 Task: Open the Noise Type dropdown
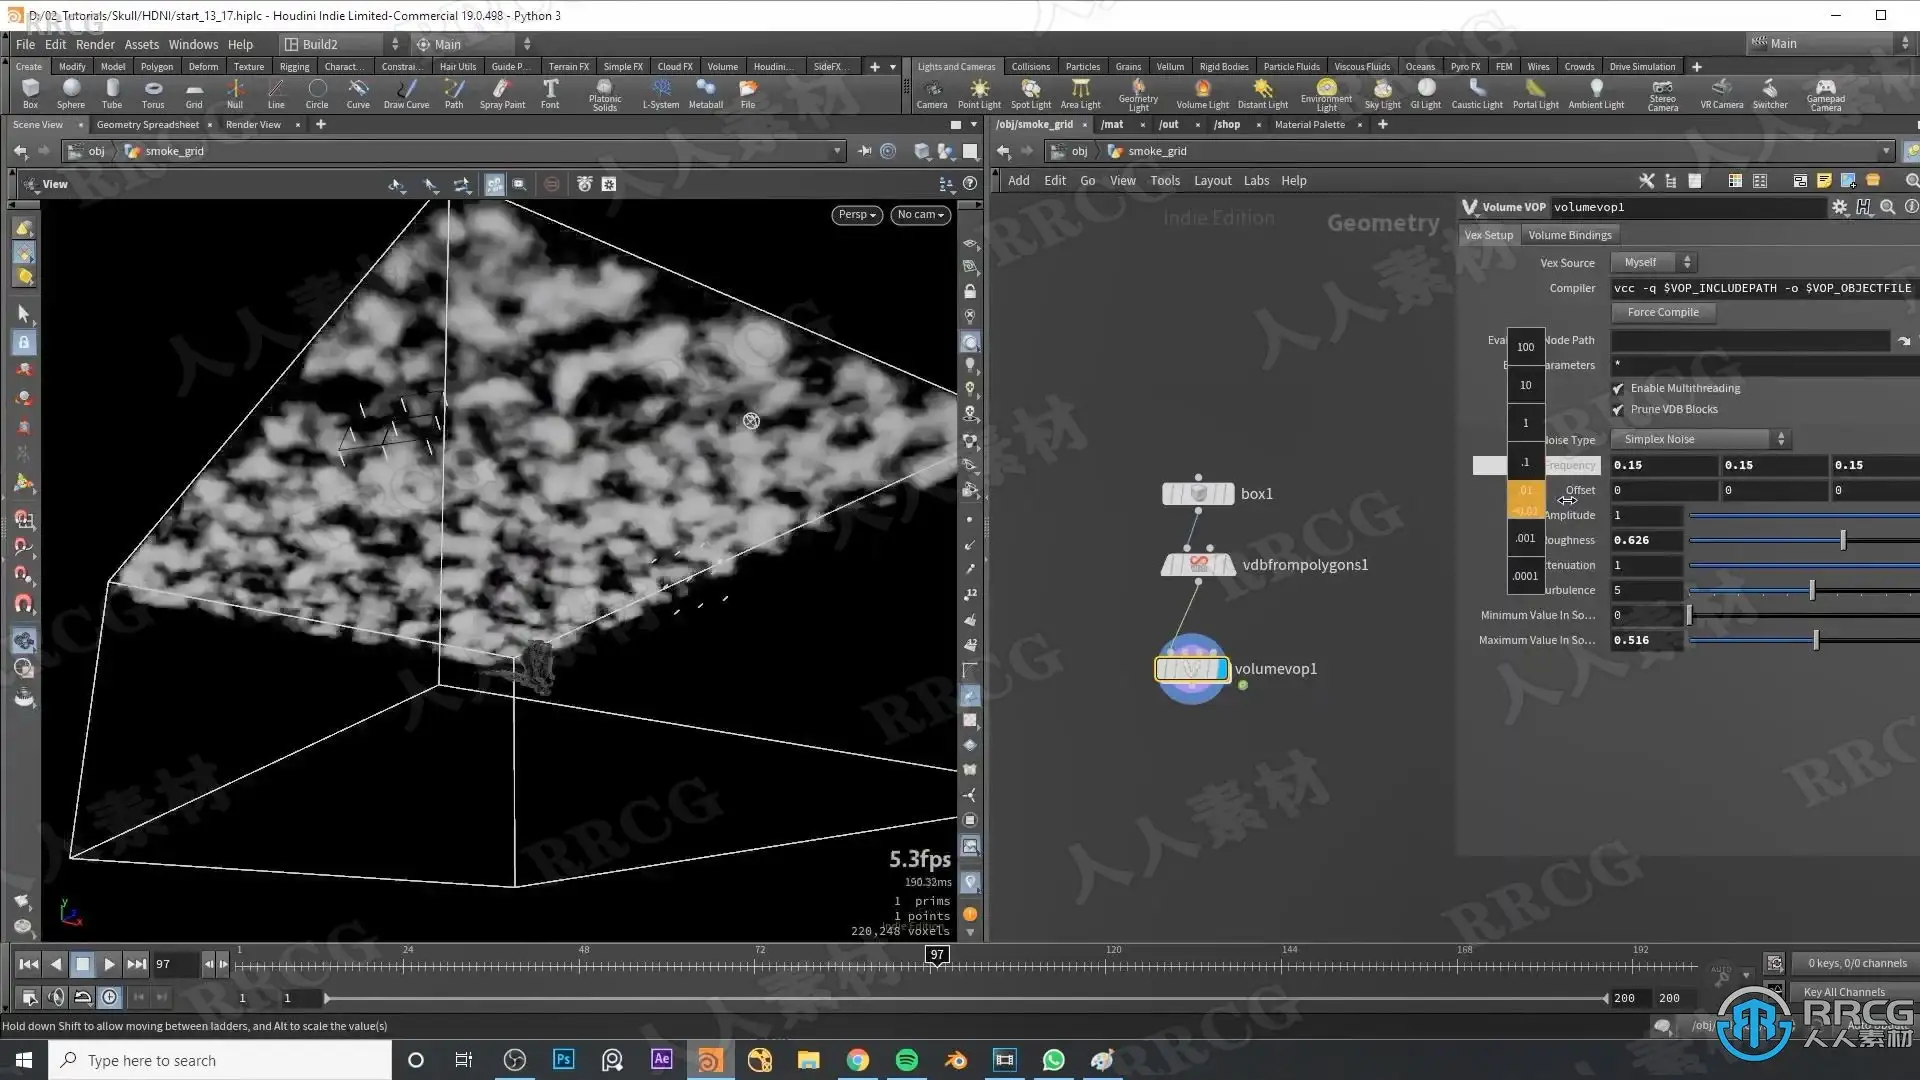coord(1700,439)
